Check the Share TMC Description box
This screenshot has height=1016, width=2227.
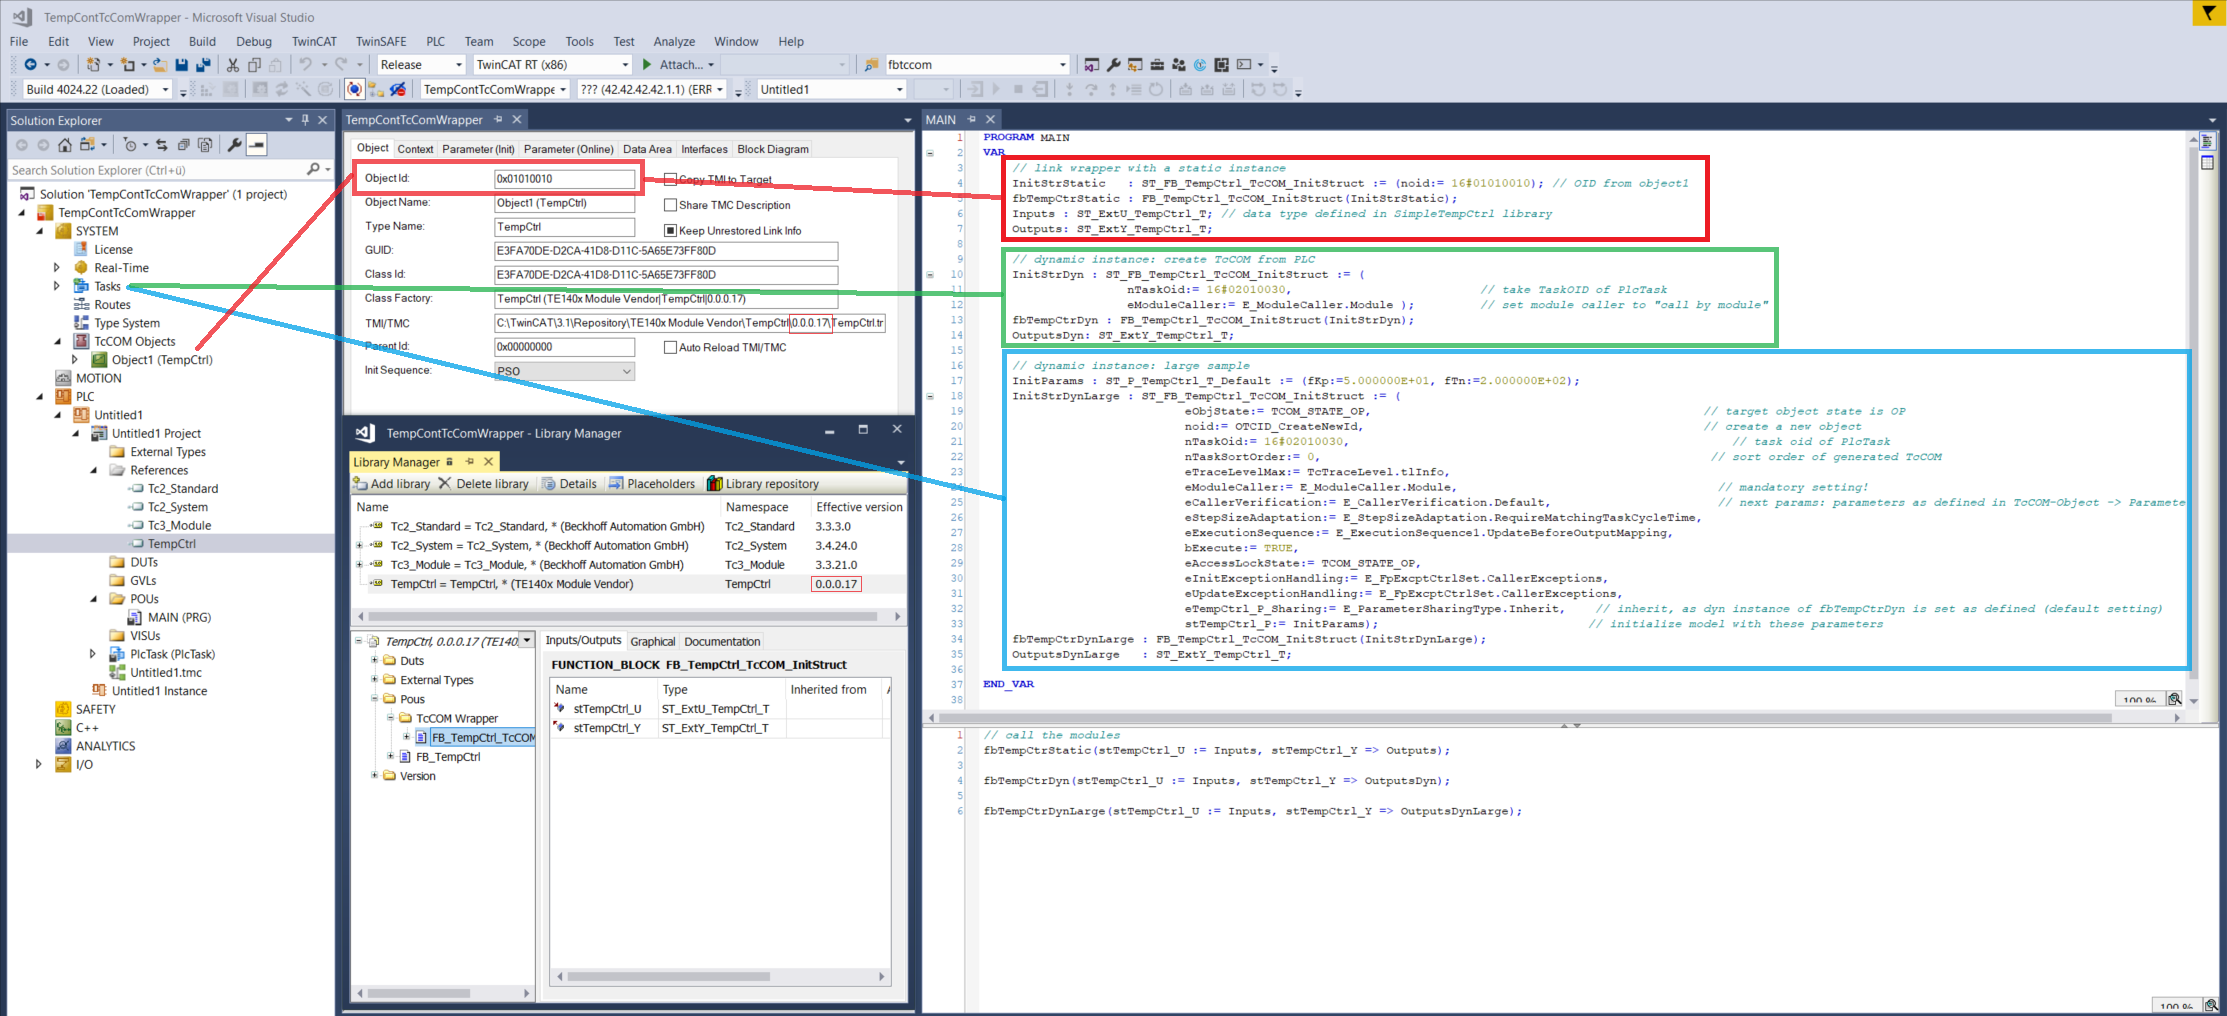point(671,205)
